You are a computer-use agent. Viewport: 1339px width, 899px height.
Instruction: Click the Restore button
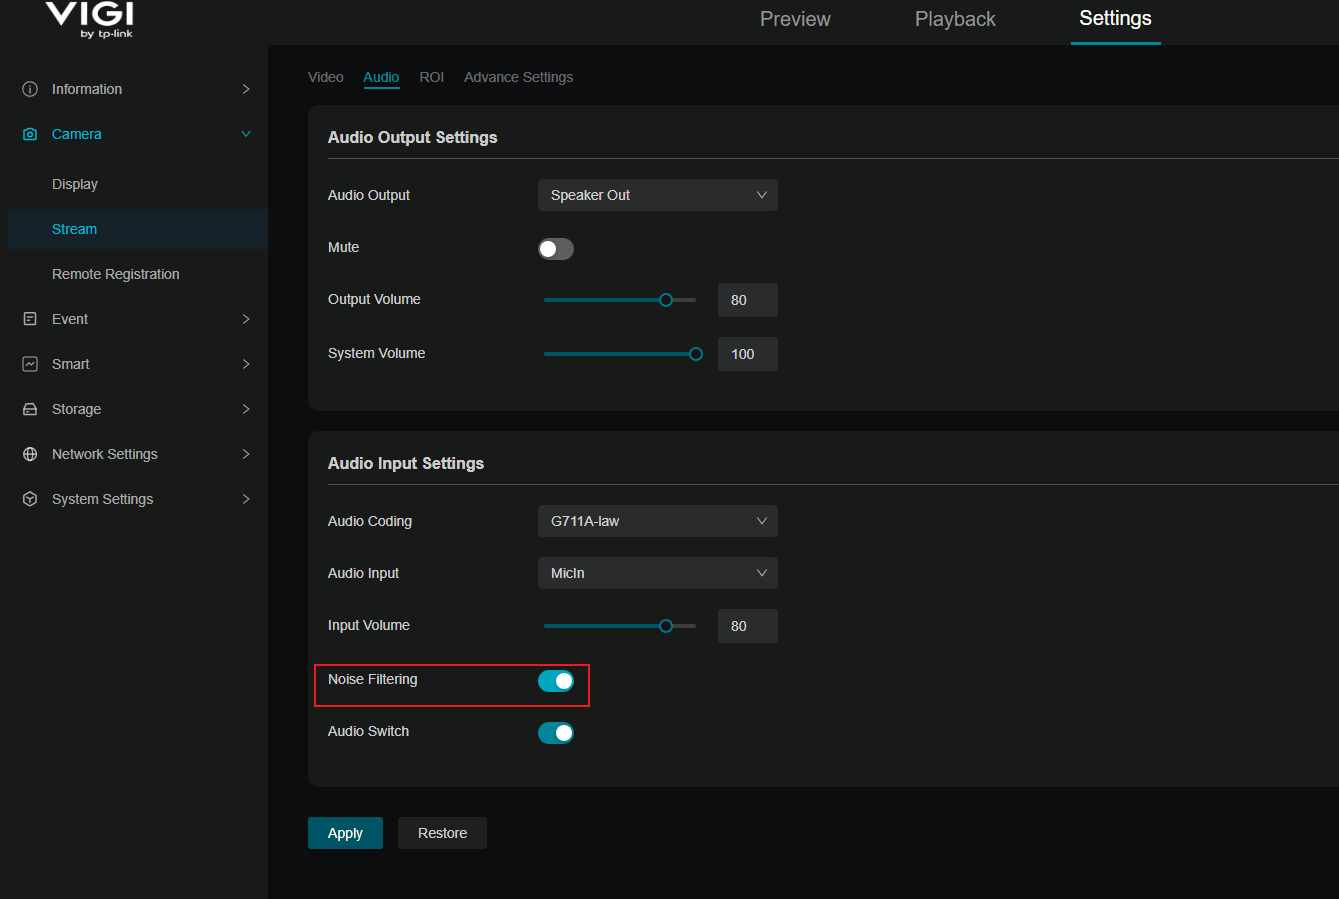tap(442, 833)
